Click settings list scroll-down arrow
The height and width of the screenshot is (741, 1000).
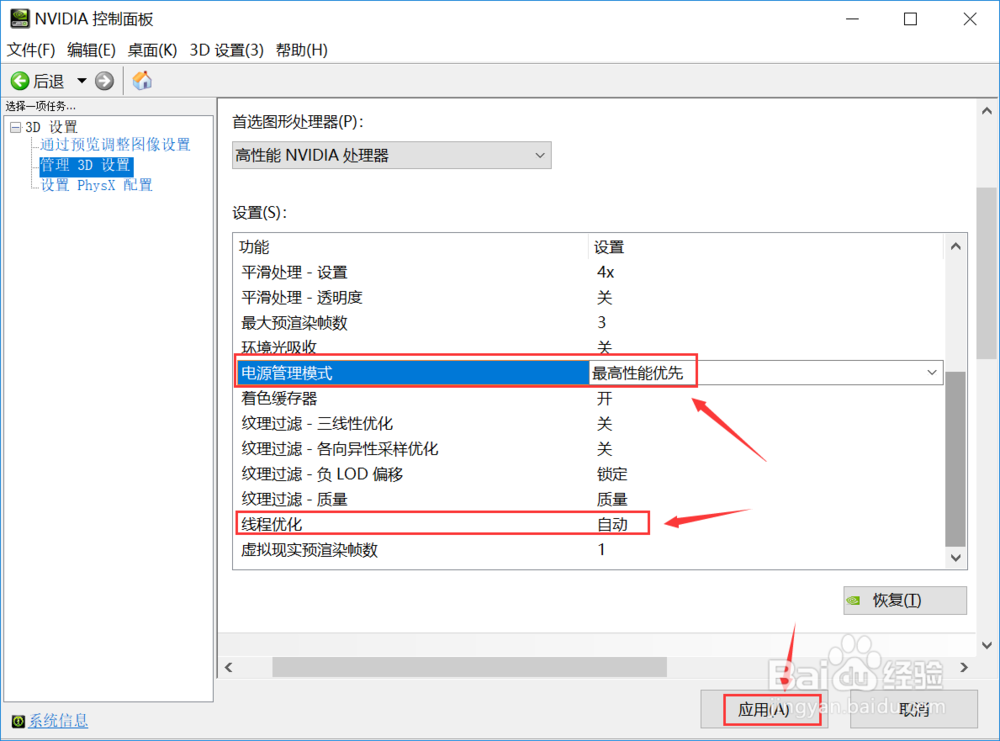point(955,558)
